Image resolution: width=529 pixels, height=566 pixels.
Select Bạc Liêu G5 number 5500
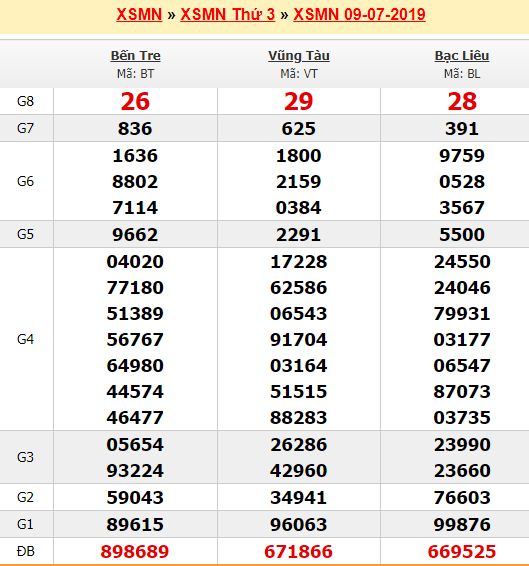click(x=462, y=234)
